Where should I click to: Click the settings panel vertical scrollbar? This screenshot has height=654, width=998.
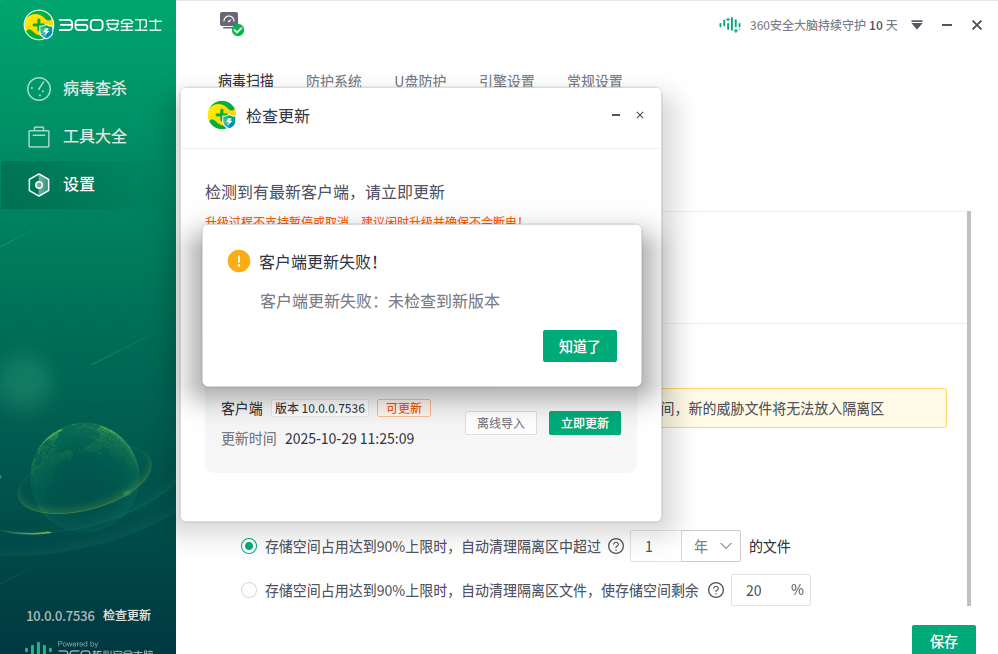(x=969, y=408)
